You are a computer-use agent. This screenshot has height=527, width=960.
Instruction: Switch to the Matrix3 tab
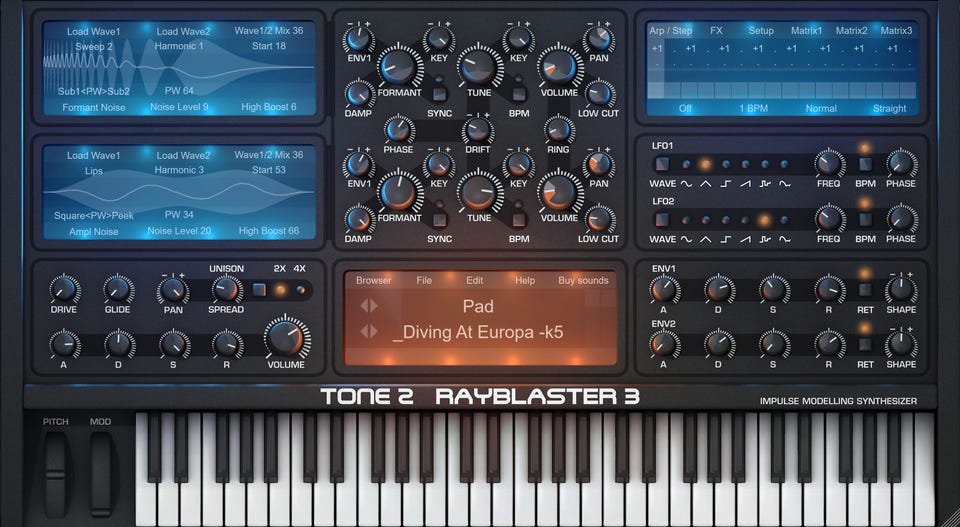click(896, 30)
